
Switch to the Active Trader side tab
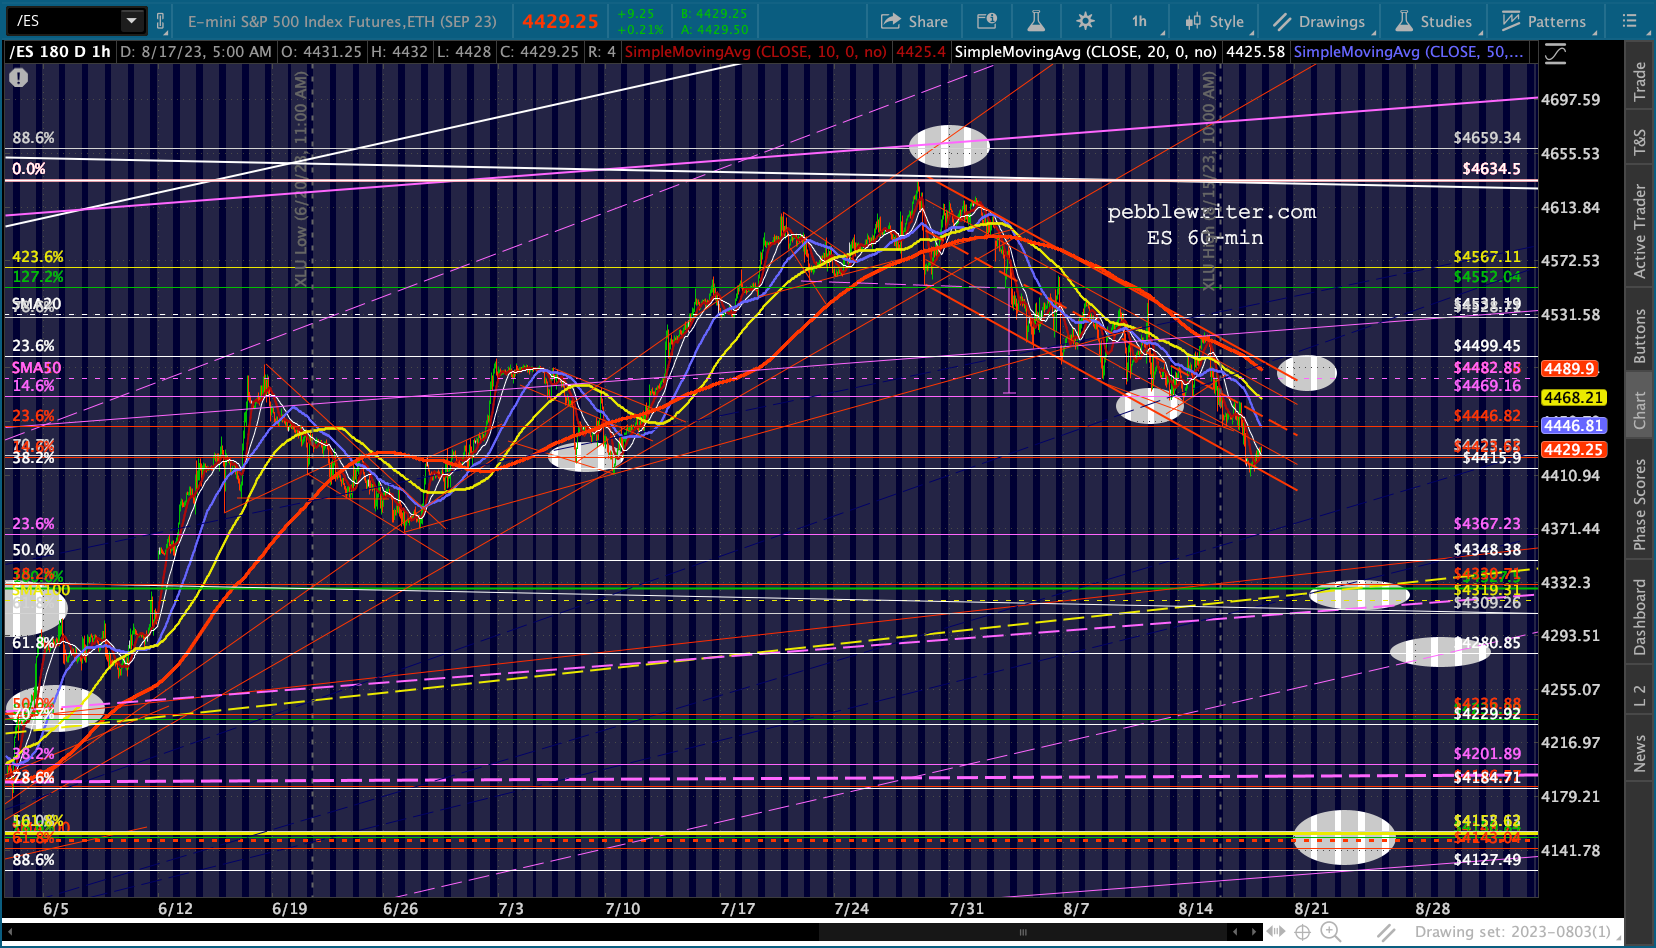tap(1640, 231)
